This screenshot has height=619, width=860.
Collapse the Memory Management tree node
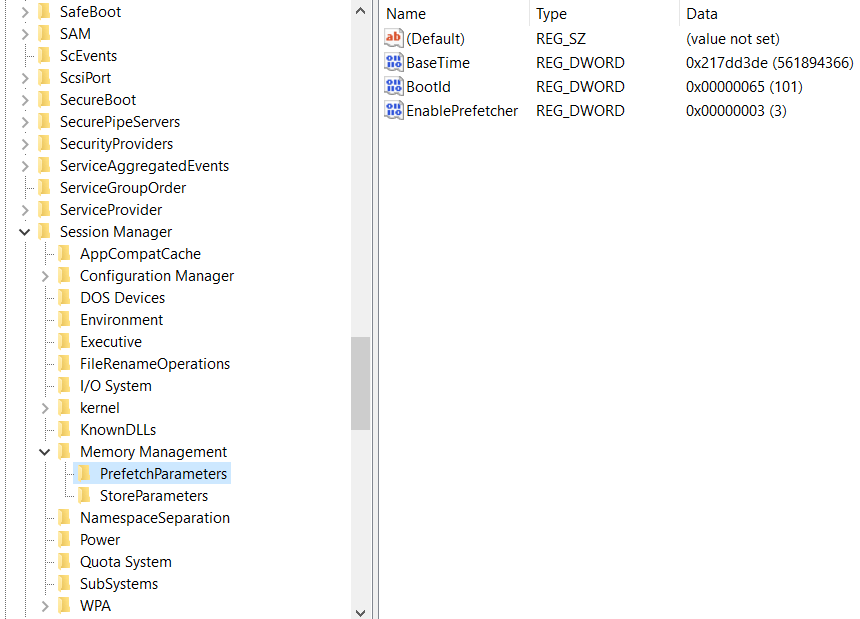tap(45, 452)
